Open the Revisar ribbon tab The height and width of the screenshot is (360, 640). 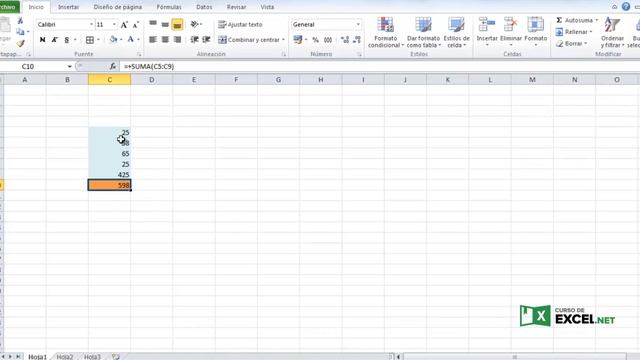[236, 7]
